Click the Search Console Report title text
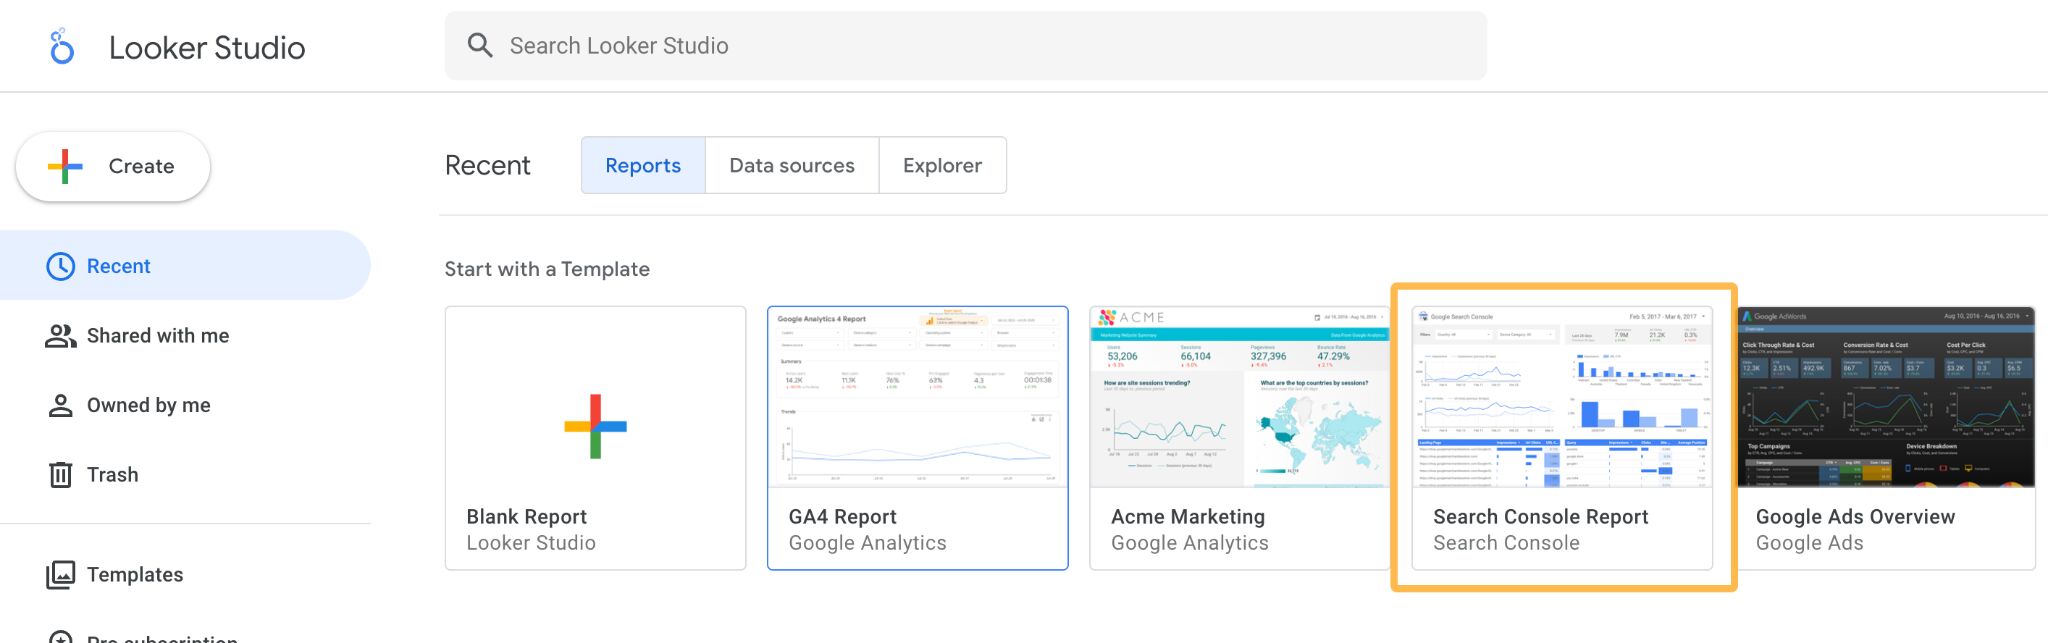This screenshot has height=643, width=2048. pyautogui.click(x=1540, y=517)
